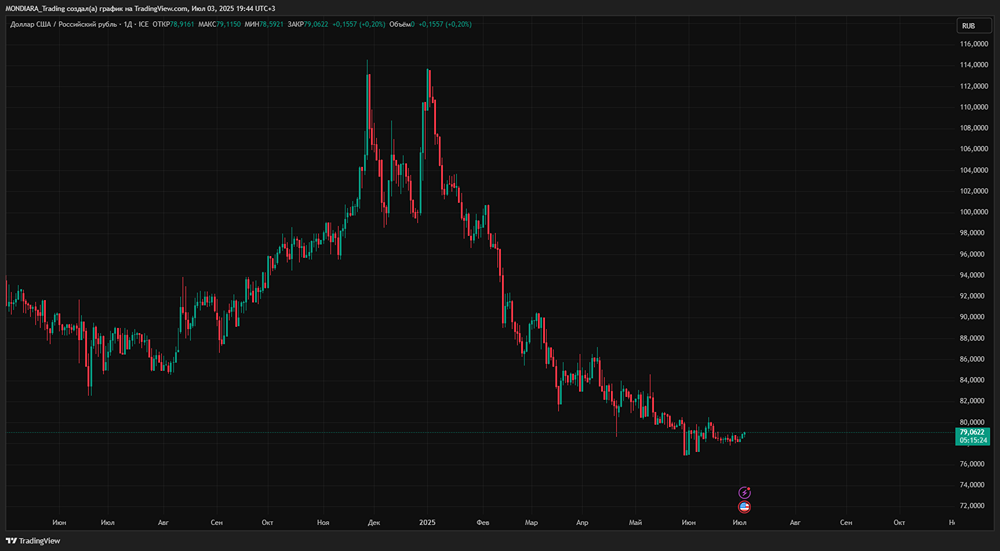Click the countdown timer 05:15:24
Screen dimensions: 1000x551
coord(973,440)
